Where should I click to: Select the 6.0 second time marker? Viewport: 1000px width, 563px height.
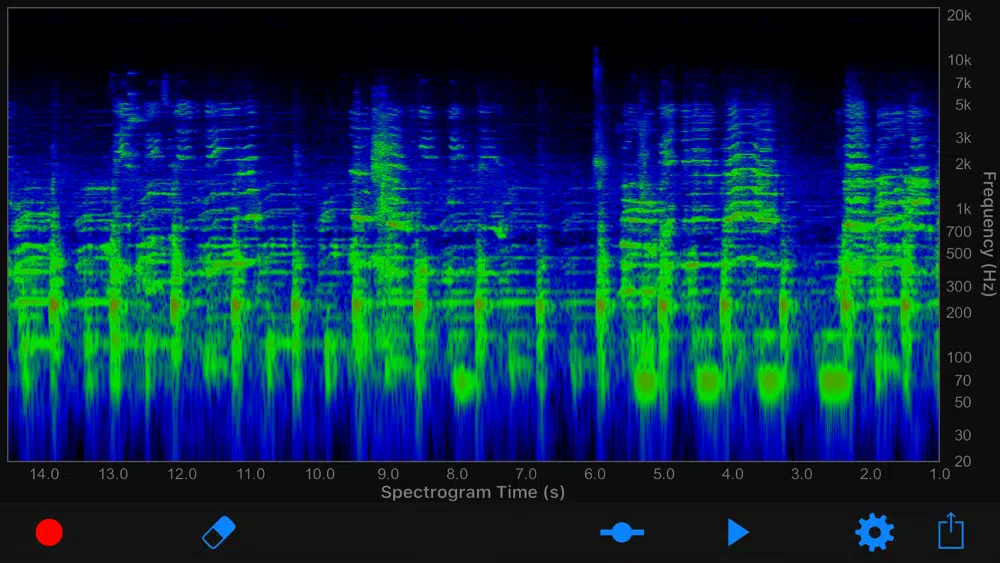coord(594,474)
